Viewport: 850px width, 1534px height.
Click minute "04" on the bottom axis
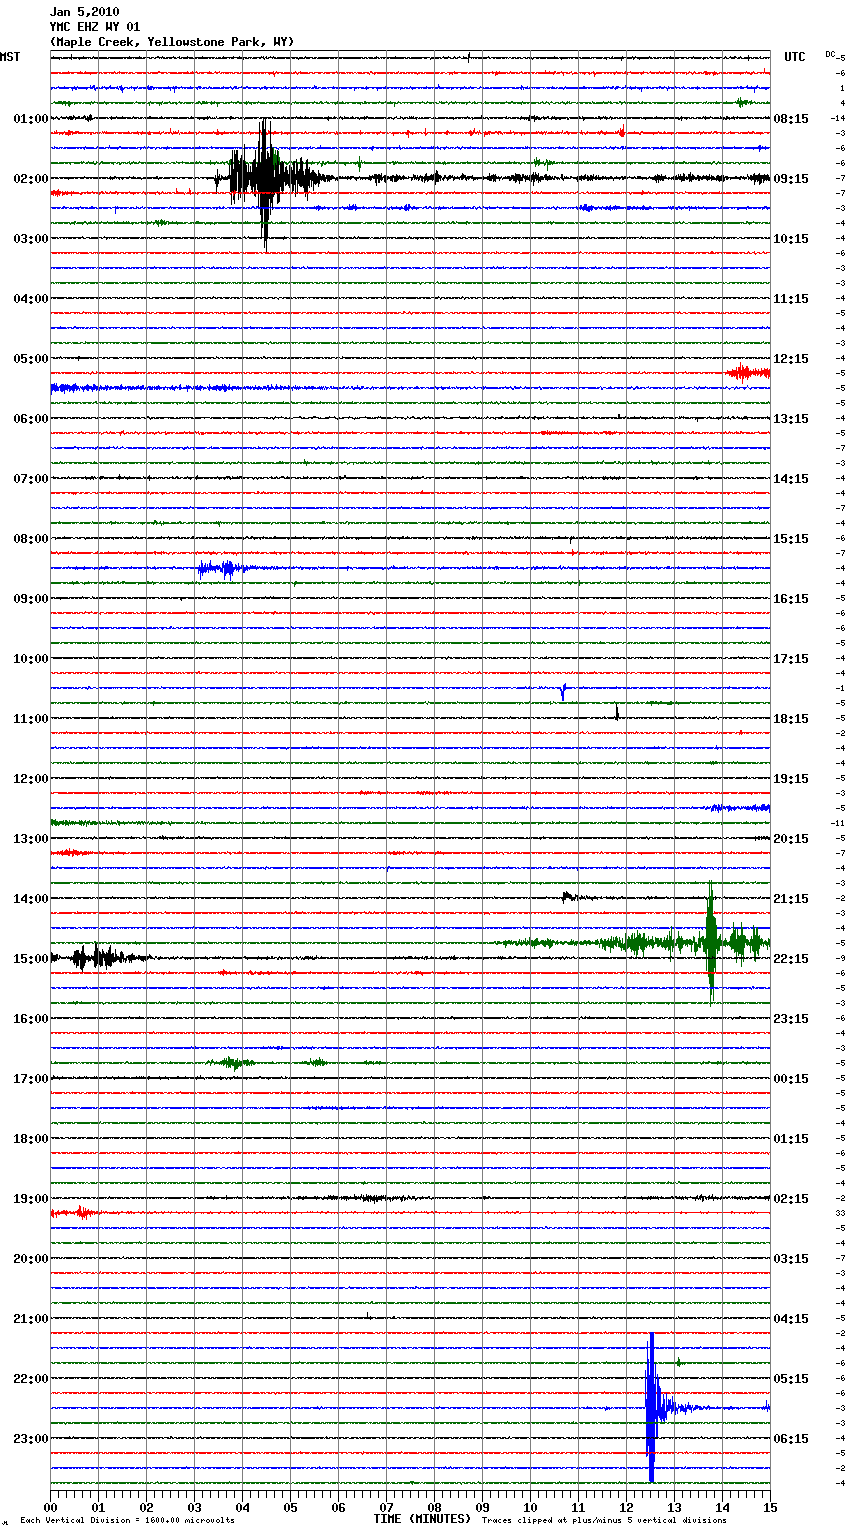242,1506
